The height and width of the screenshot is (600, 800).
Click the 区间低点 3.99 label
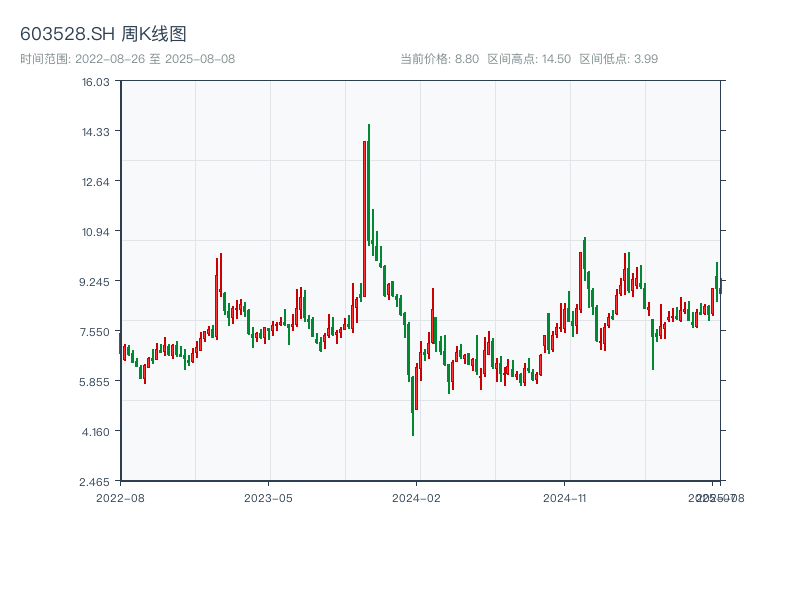click(x=619, y=59)
